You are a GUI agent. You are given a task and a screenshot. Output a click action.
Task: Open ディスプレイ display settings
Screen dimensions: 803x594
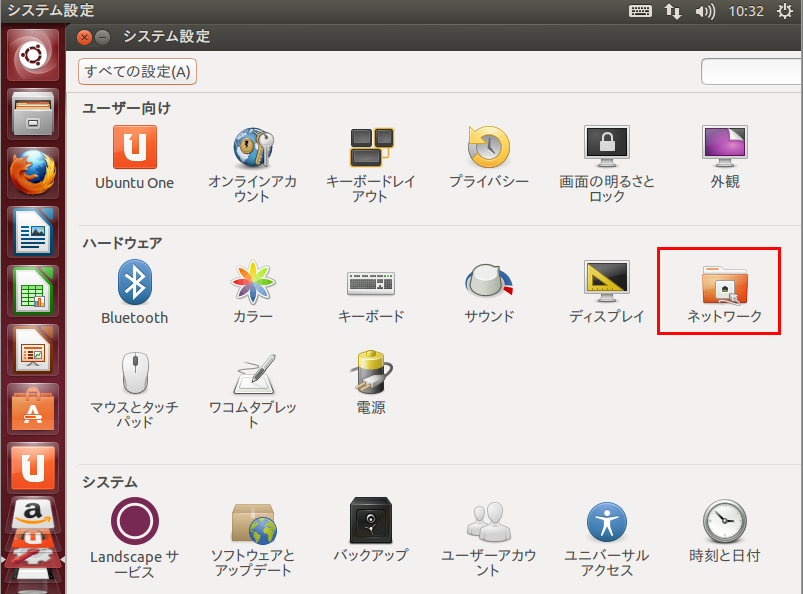point(607,292)
